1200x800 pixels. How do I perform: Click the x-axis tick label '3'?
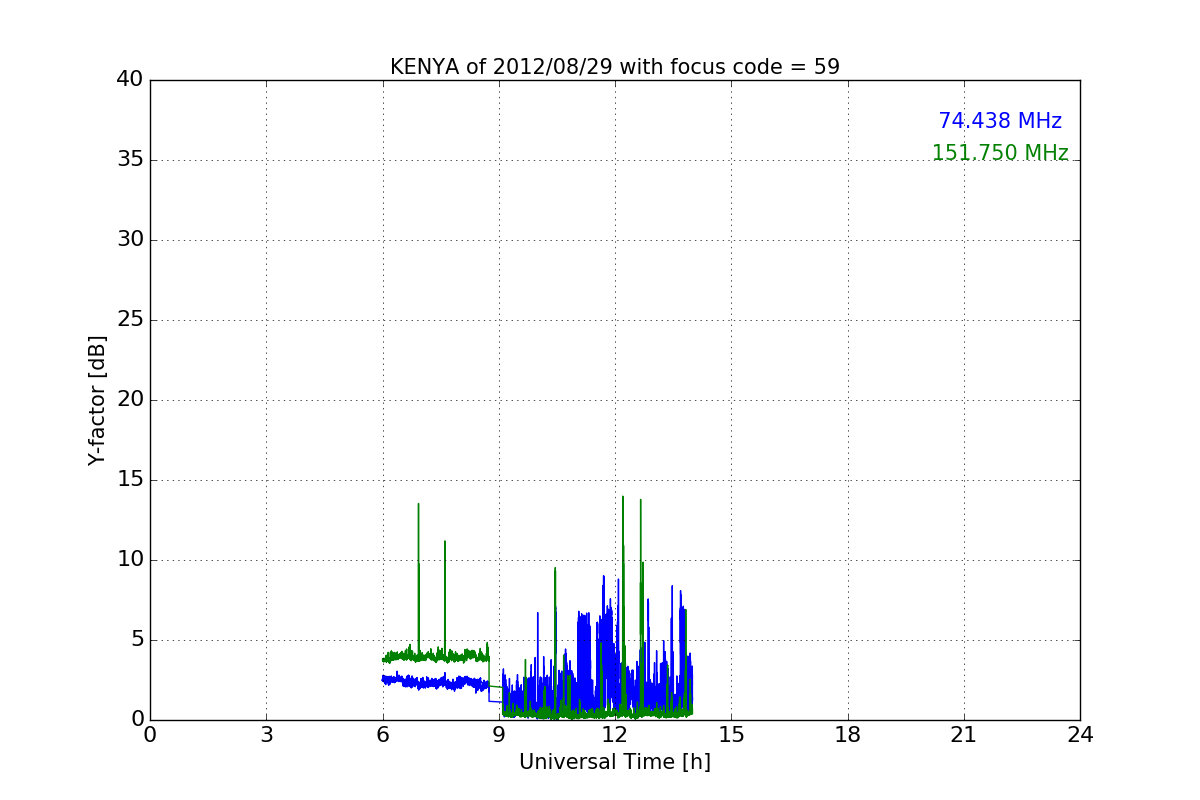tap(266, 735)
